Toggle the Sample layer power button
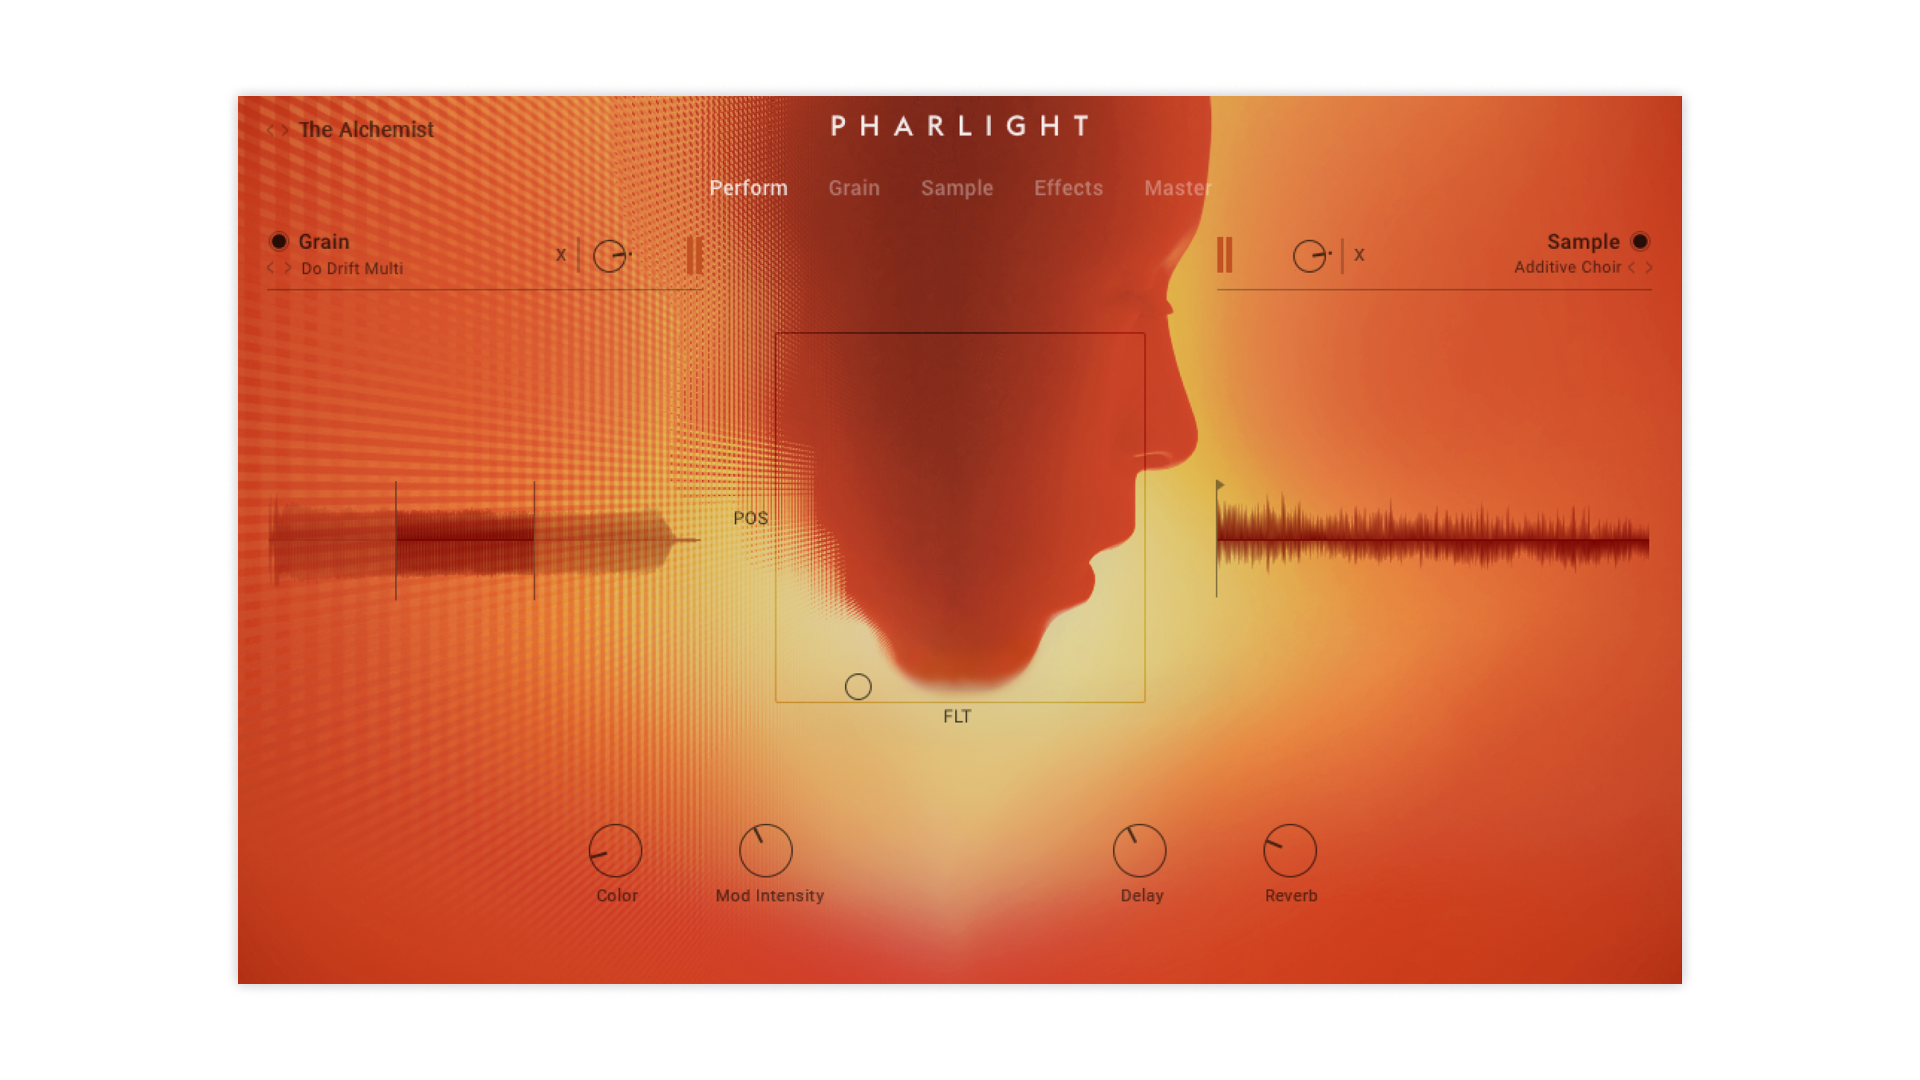 (1640, 241)
